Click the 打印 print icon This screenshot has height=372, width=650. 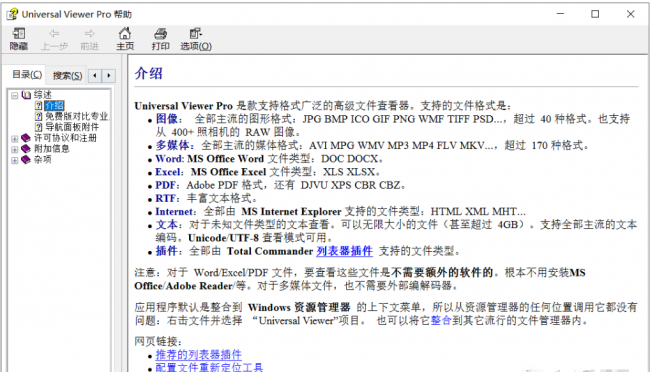[160, 33]
